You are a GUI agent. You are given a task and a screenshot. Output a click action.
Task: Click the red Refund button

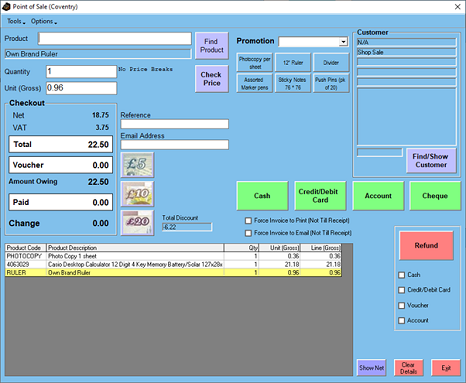click(x=426, y=246)
